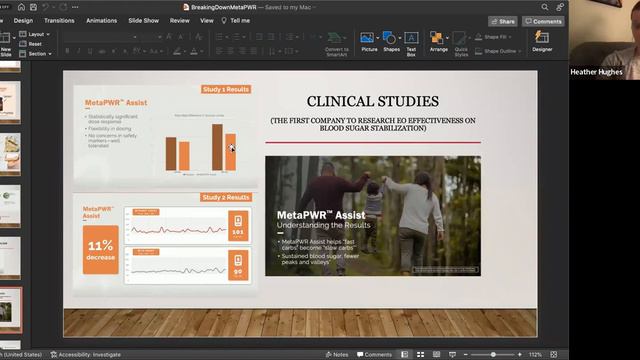Toggle italic formatting
640x360 pixels.
[x=78, y=51]
